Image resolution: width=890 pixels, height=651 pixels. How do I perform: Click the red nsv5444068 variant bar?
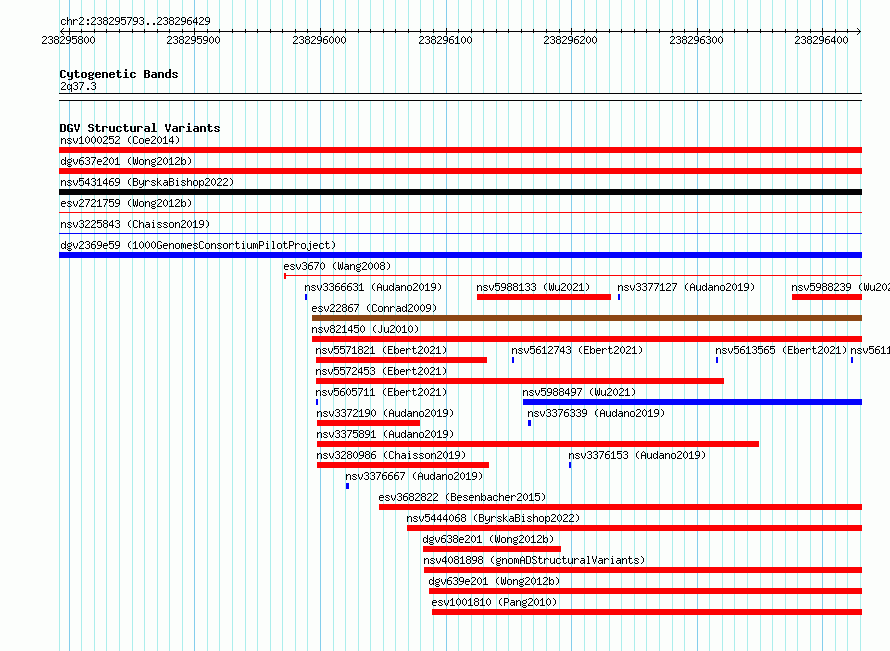[634, 528]
